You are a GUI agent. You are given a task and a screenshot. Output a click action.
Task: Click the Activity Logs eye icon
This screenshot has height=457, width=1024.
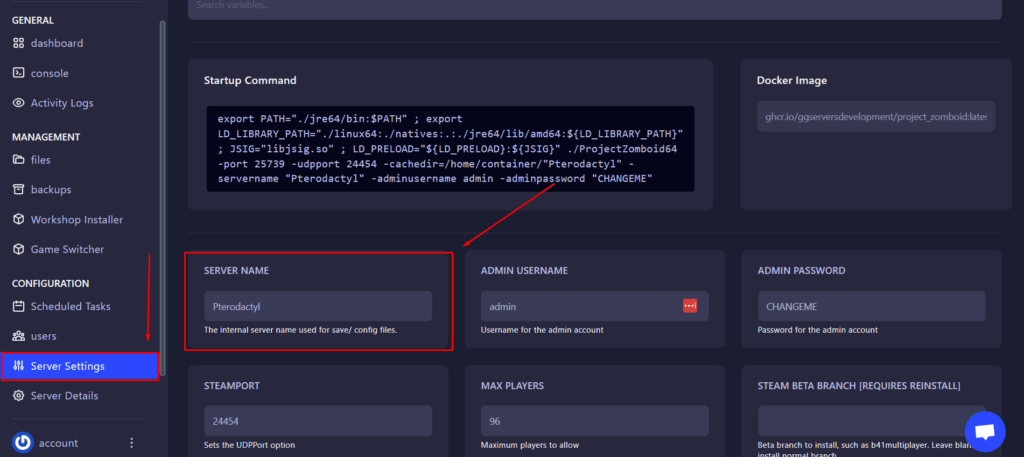coord(19,103)
